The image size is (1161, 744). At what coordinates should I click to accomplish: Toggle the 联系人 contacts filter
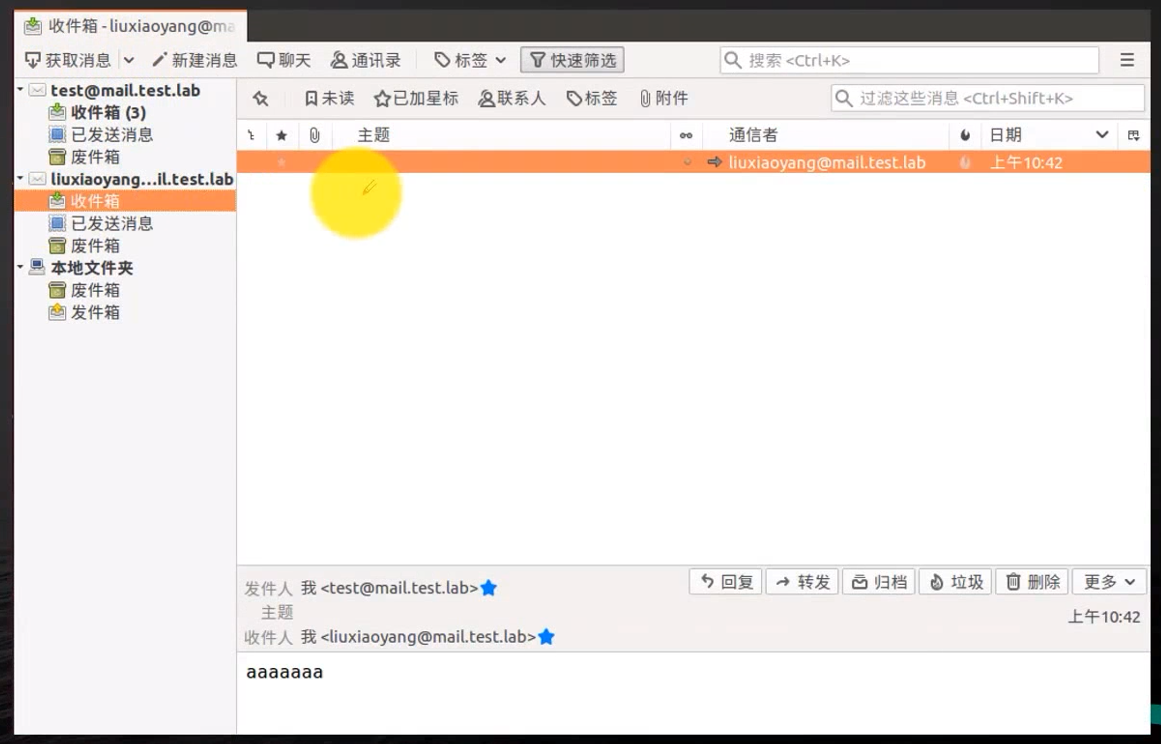(512, 98)
